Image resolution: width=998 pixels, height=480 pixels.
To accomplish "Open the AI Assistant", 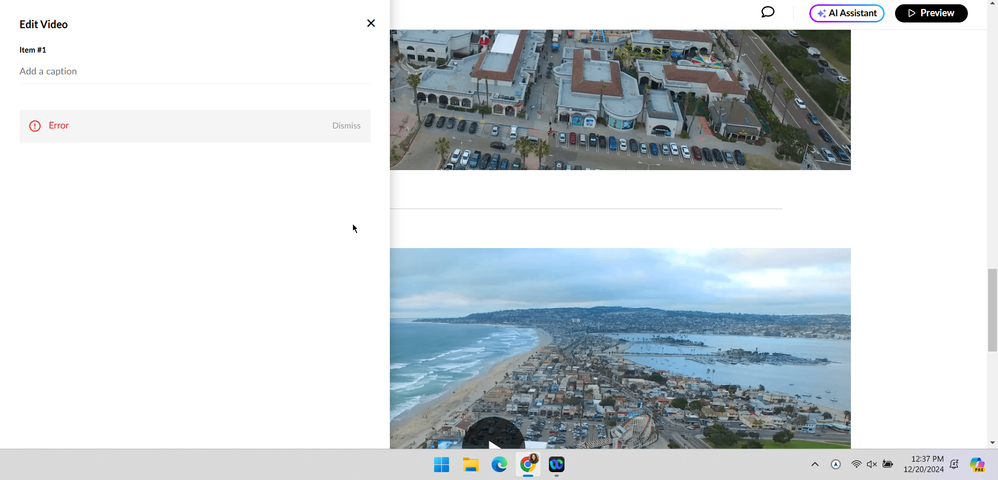I will 847,13.
